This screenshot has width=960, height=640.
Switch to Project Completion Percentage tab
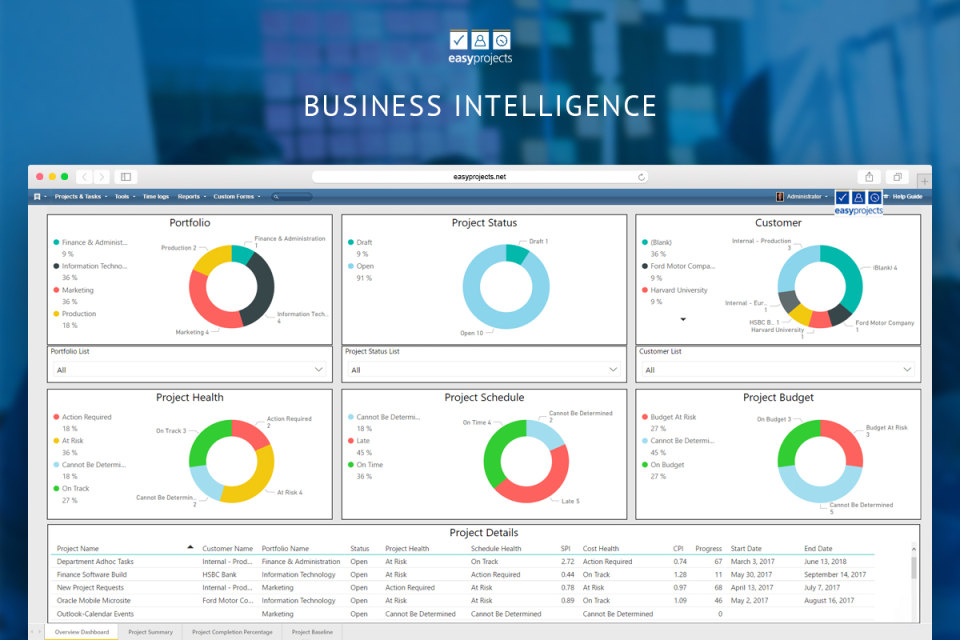[x=232, y=632]
